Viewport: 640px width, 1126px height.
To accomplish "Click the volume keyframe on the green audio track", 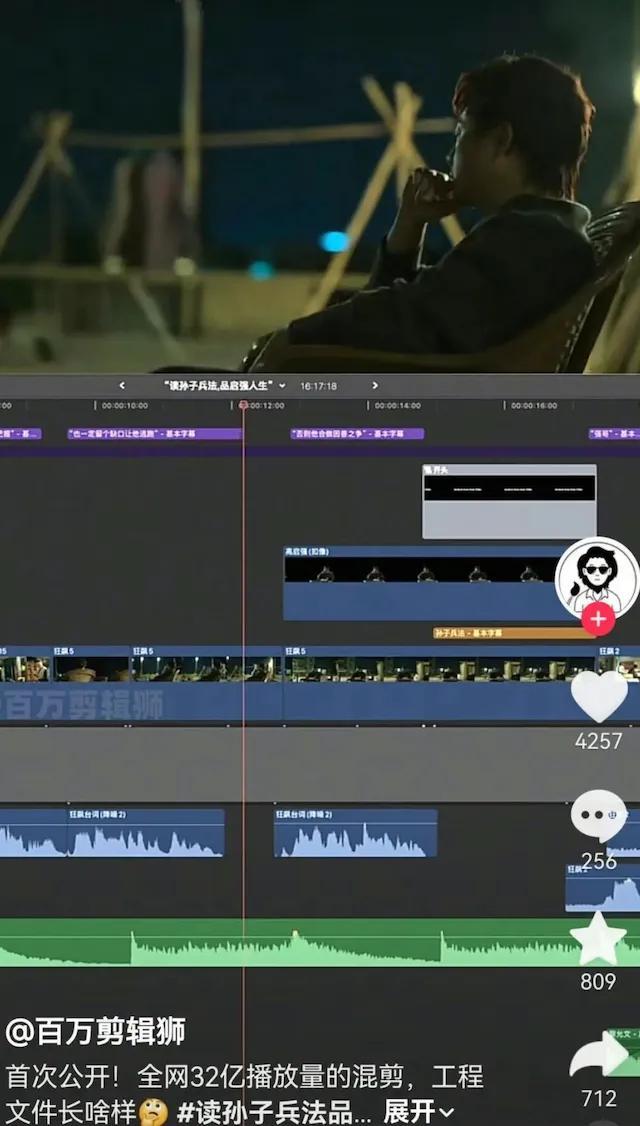I will (295, 934).
